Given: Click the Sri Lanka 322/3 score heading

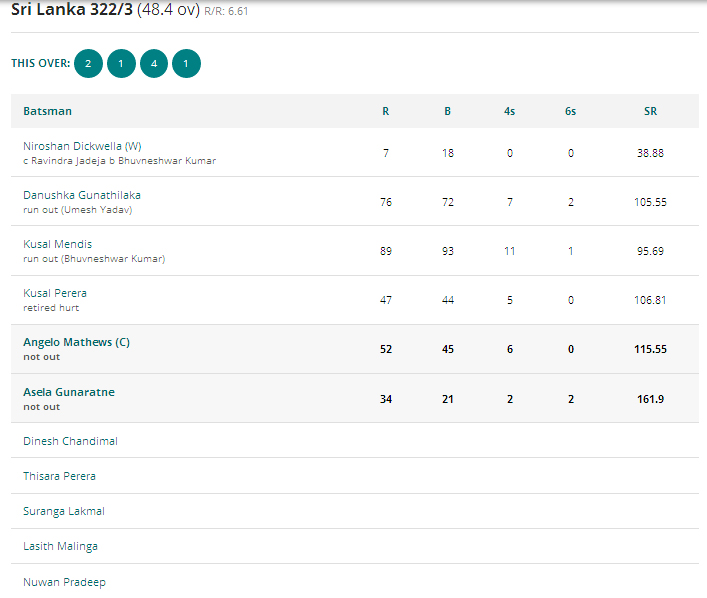Looking at the screenshot, I should 72,9.
